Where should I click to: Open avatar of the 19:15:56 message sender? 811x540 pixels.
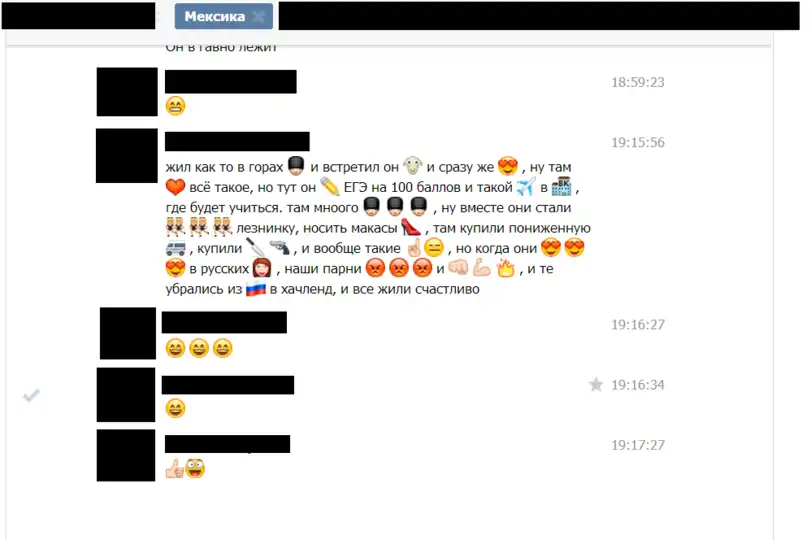pos(127,156)
